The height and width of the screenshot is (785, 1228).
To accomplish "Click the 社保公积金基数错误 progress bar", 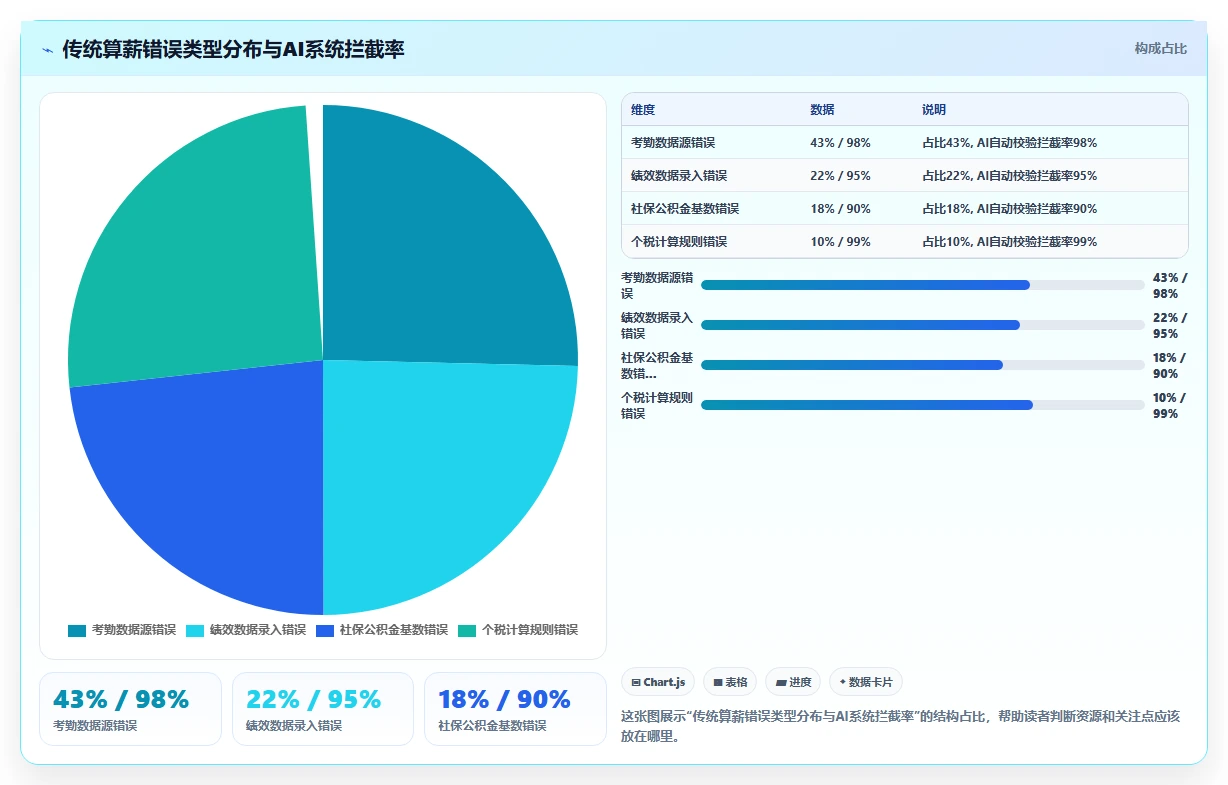I will pos(922,365).
